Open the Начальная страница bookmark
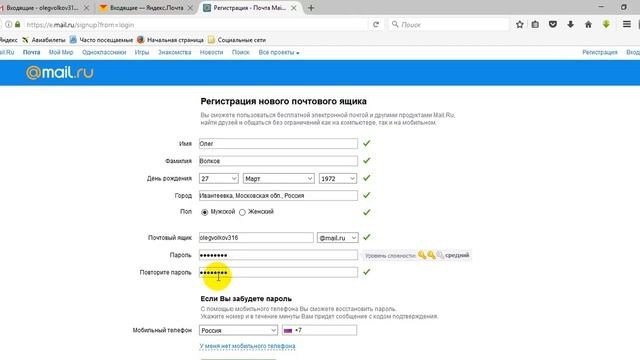This screenshot has height=360, width=640. tap(171, 40)
